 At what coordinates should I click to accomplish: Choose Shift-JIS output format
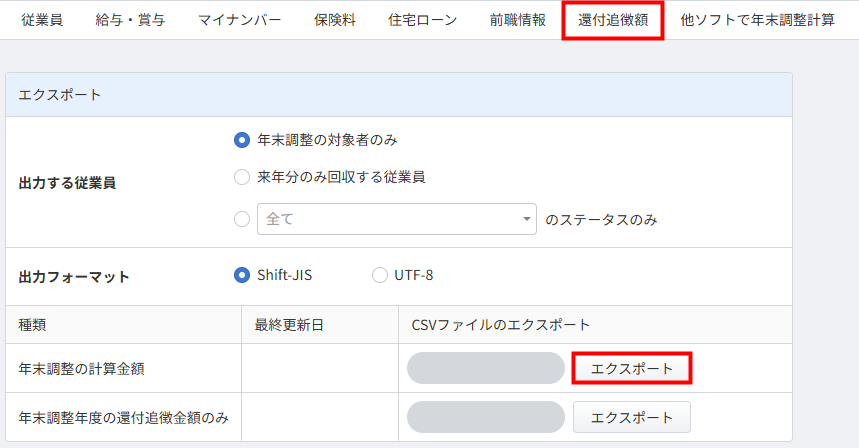tap(241, 276)
